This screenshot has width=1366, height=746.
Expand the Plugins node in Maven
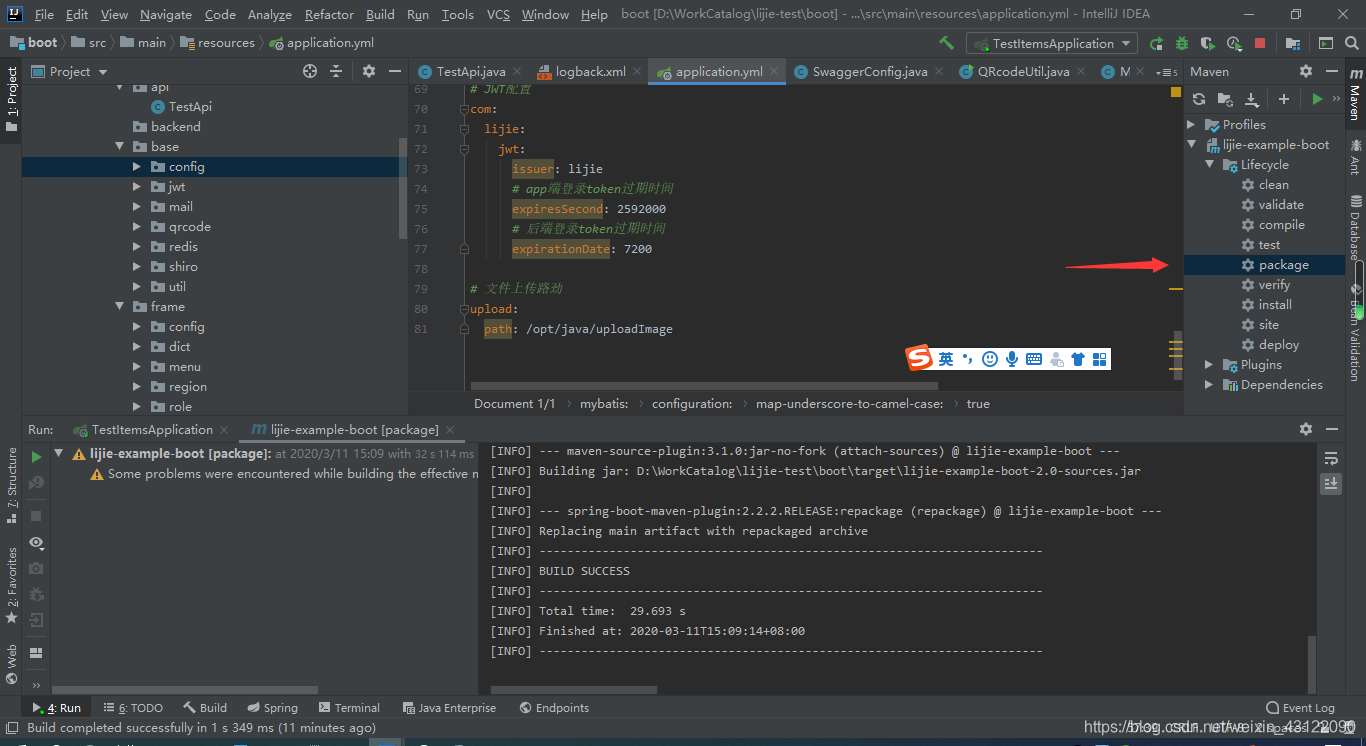(1210, 365)
